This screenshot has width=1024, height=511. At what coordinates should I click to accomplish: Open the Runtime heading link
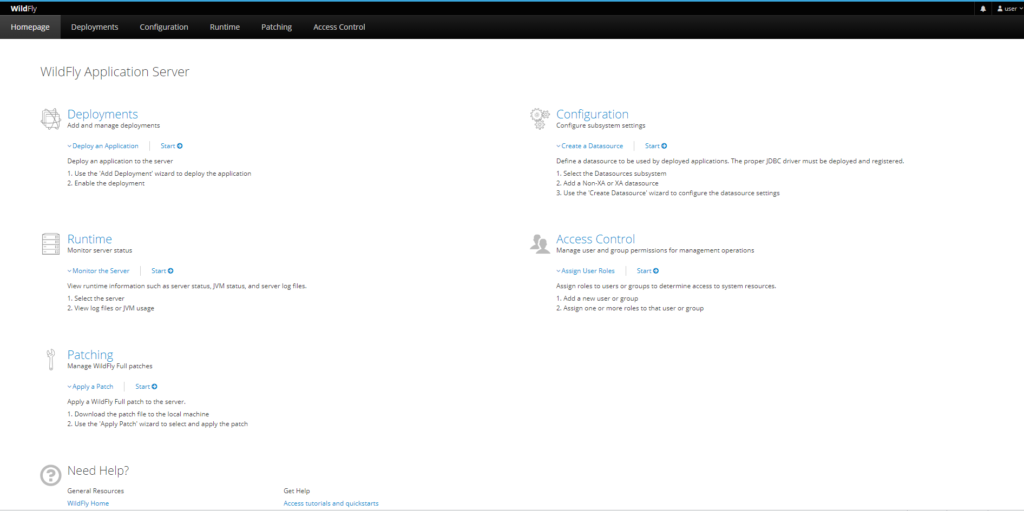(89, 239)
